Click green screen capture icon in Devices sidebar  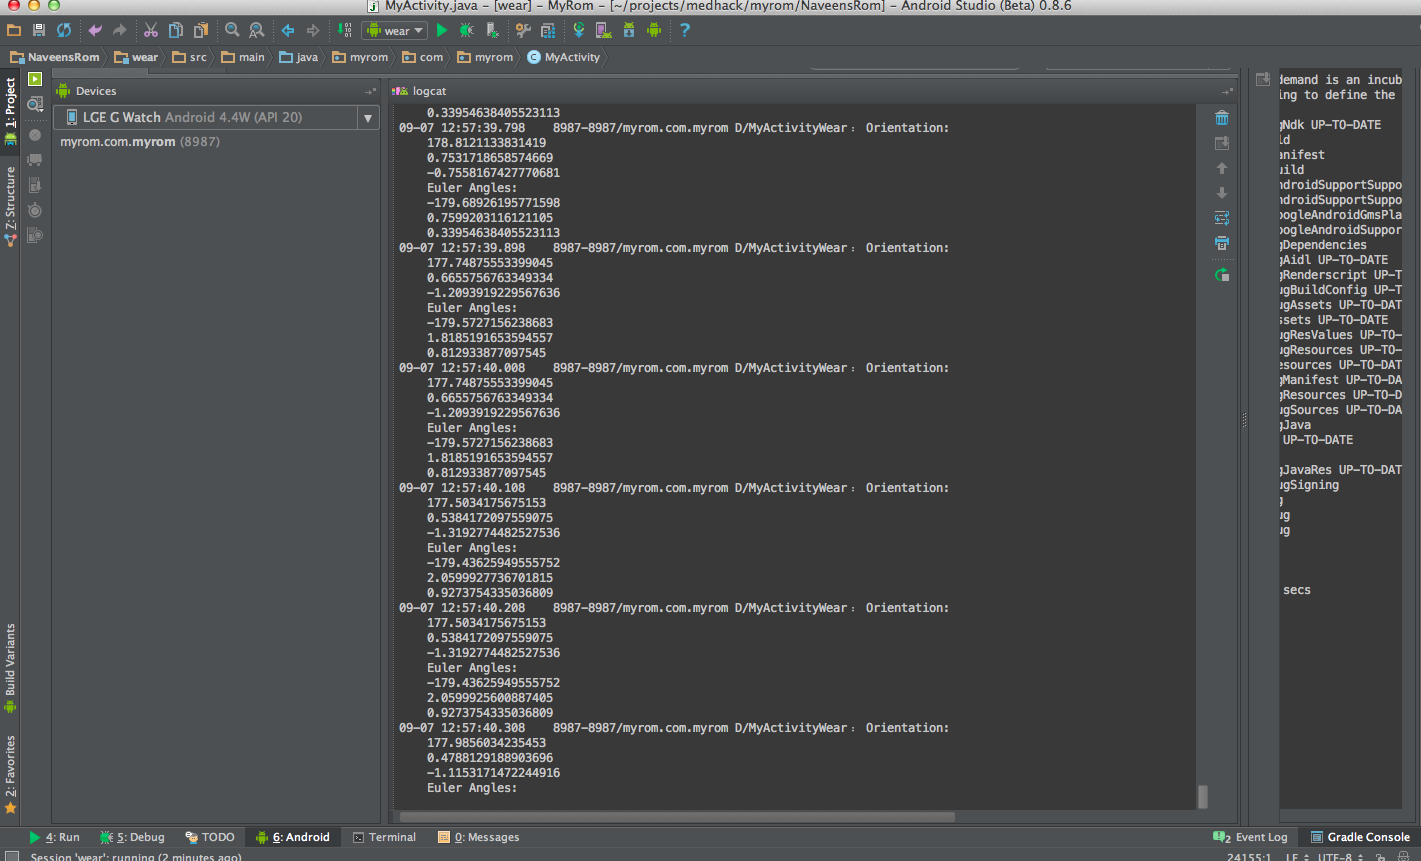coord(35,79)
